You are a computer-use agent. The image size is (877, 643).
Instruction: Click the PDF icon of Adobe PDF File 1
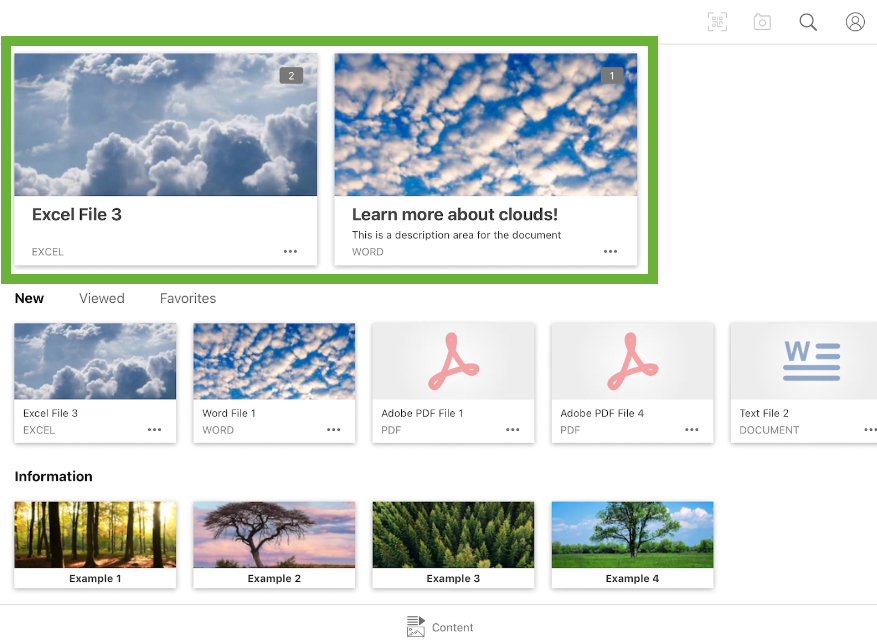point(453,361)
